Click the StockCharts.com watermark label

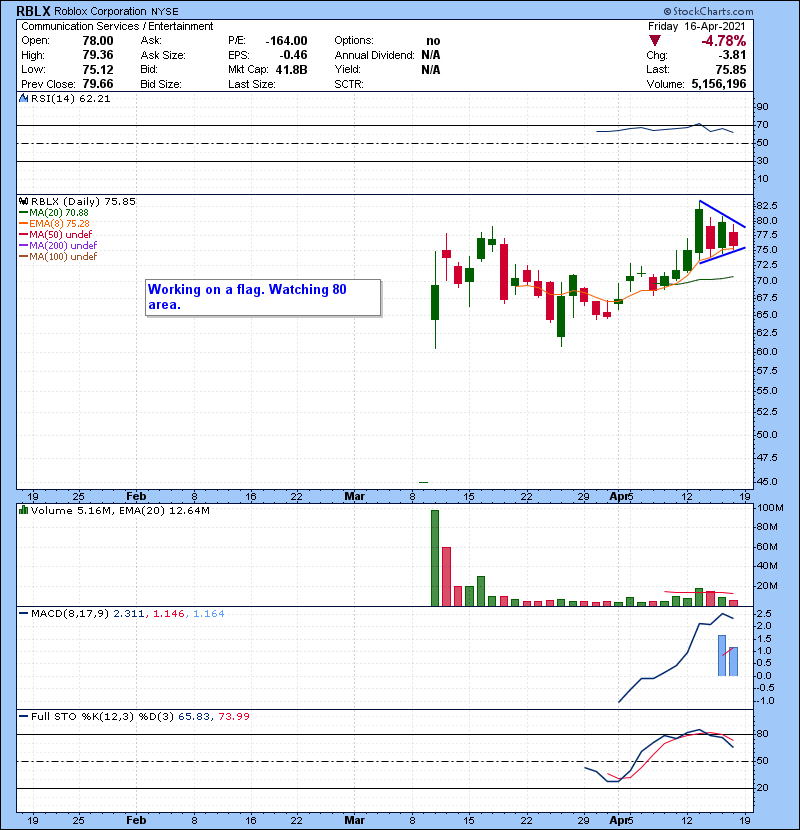click(708, 11)
